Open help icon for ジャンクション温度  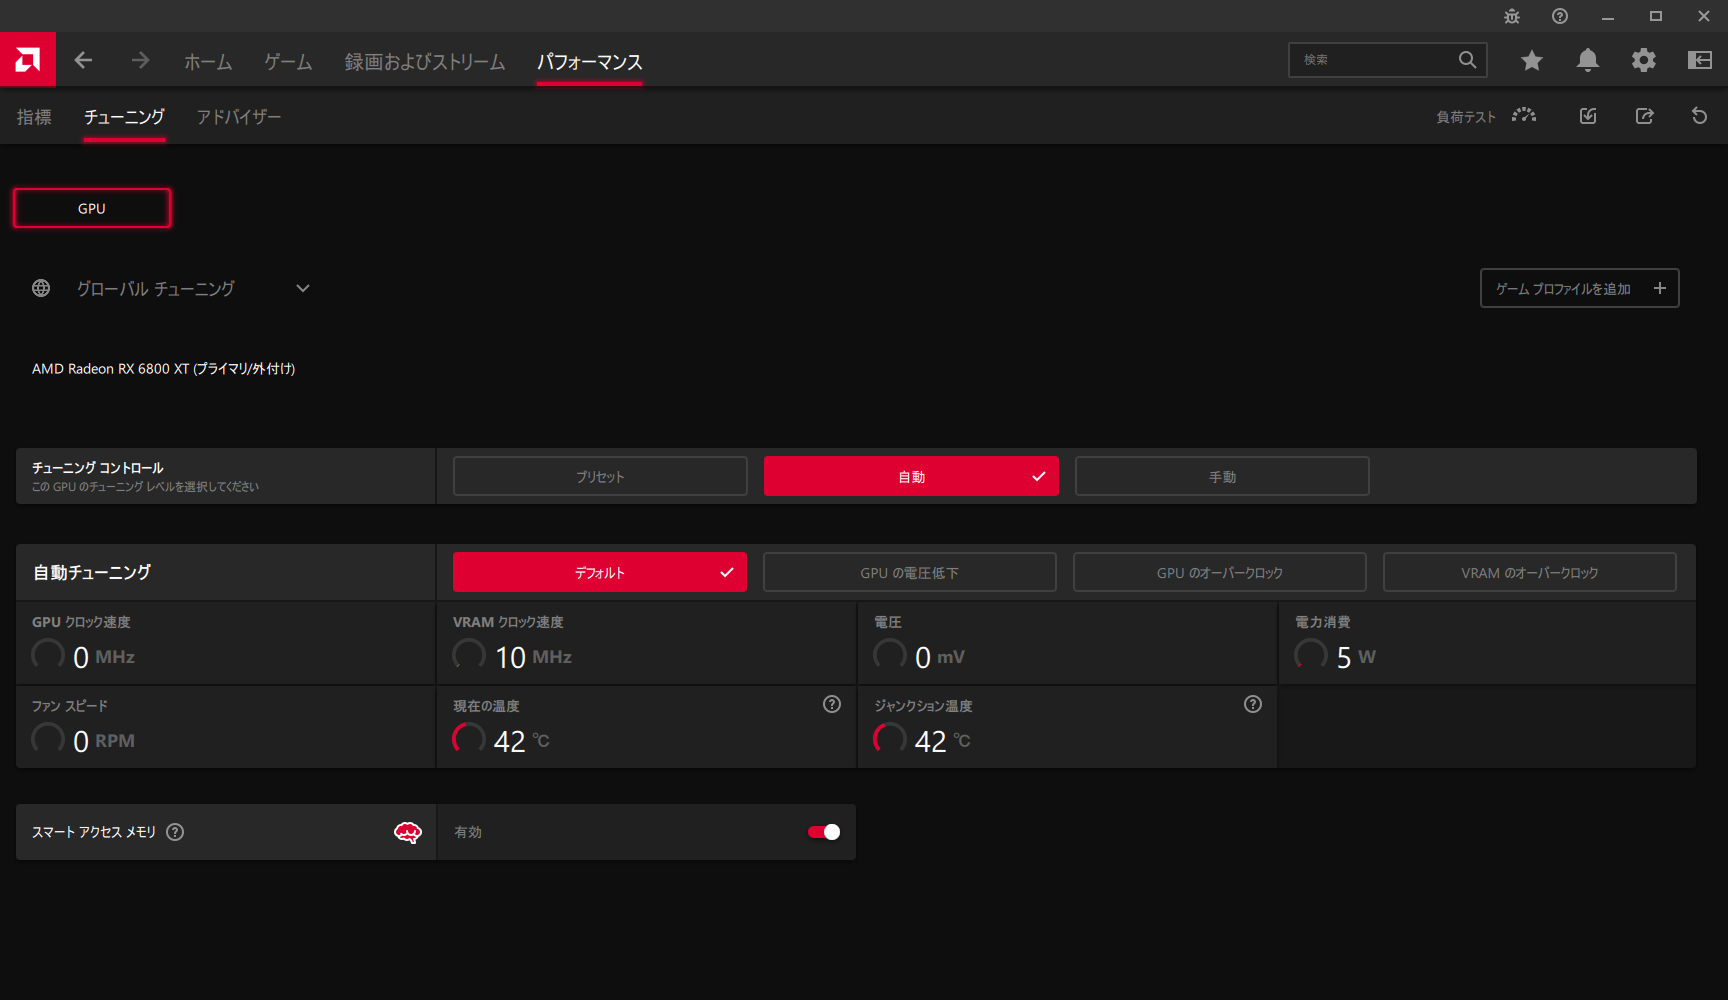pos(1253,704)
